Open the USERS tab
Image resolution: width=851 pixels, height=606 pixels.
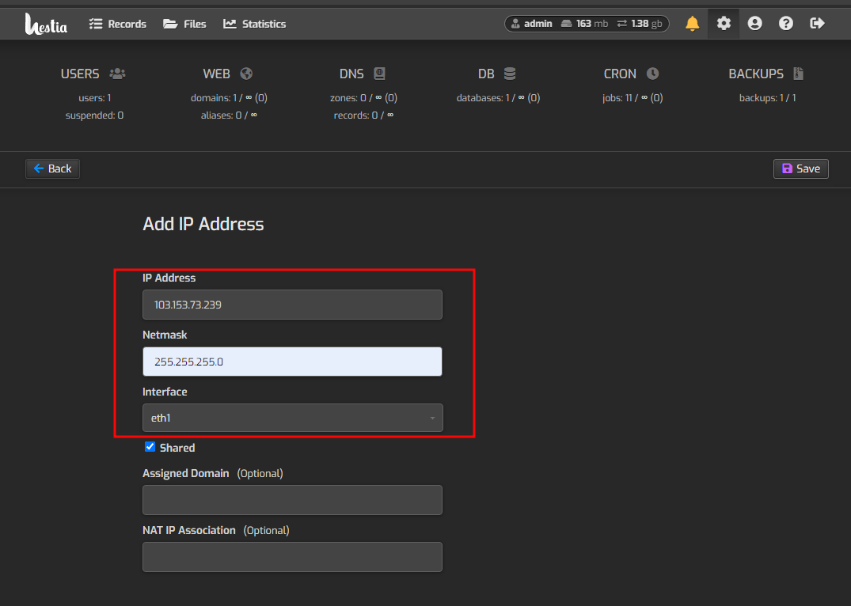click(94, 74)
